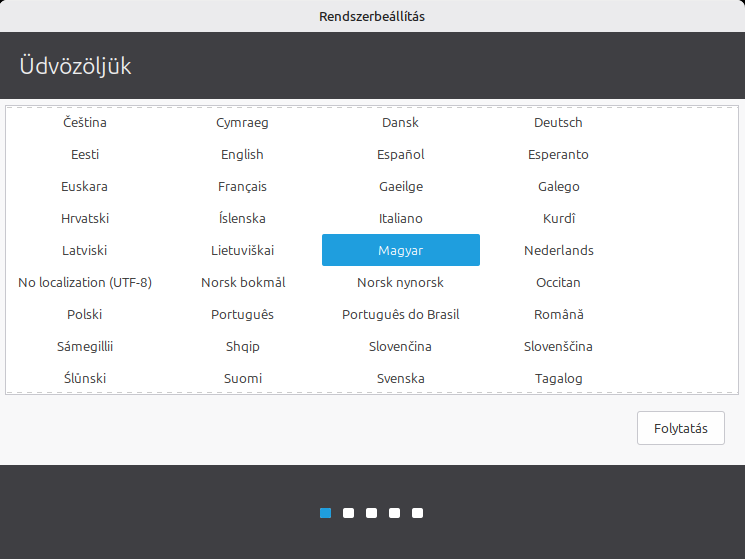
Task: Choose No localization (UTF-8) option
Action: coord(85,282)
